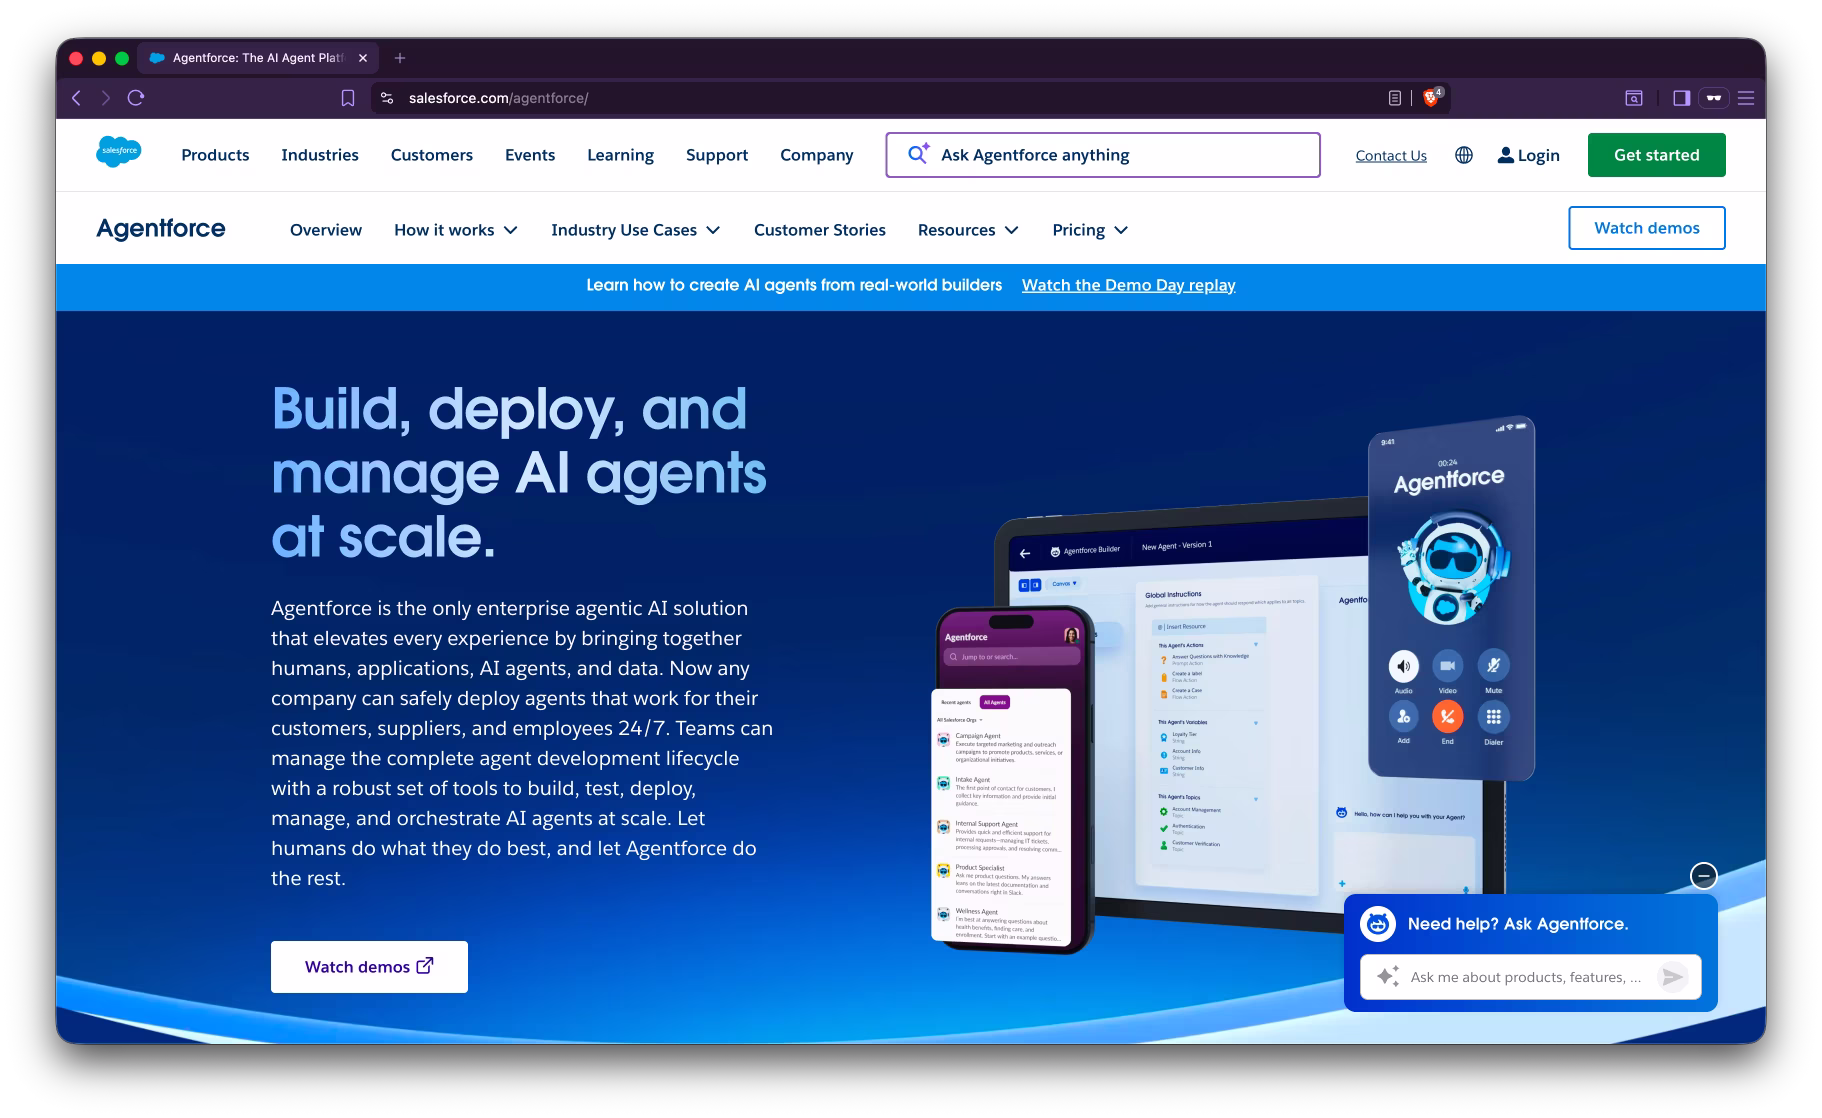Bookmark this page using the bookmark icon
Viewport: 1822px width, 1118px height.
pos(347,98)
